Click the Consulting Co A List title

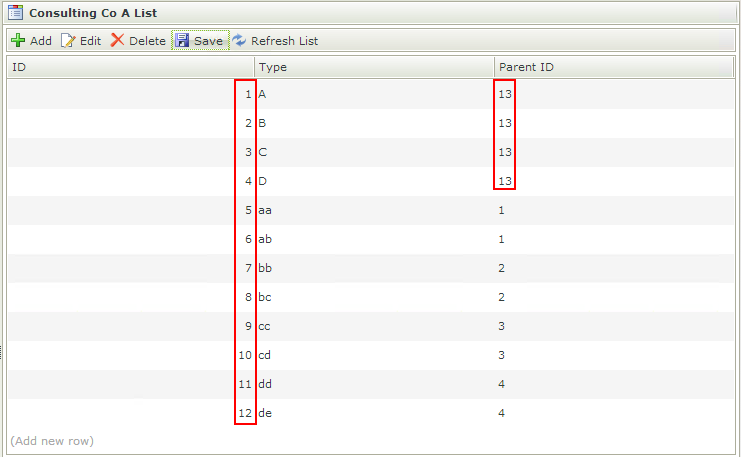click(x=93, y=13)
